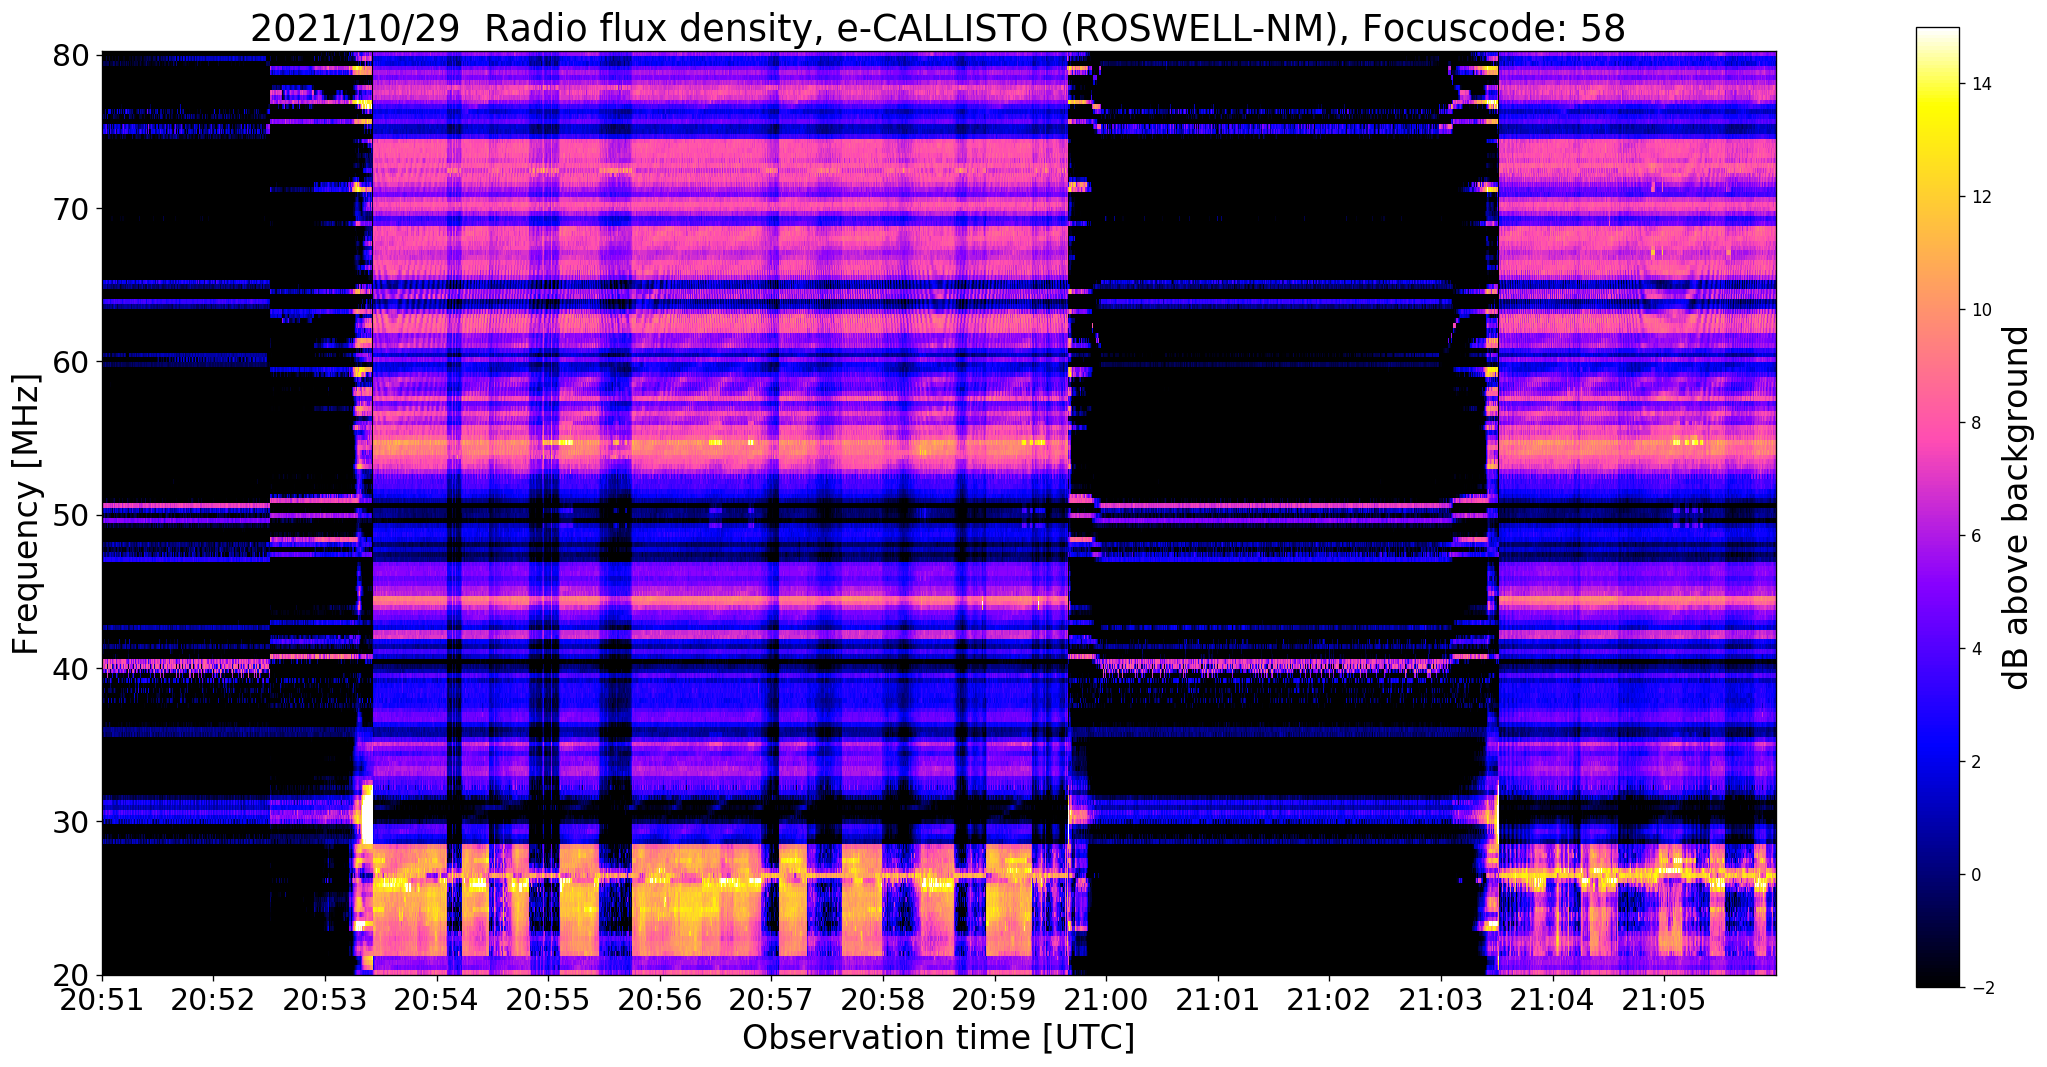Click the colorbar tick label 2
This screenshot has height=1067, width=2047.
pos(1975,762)
